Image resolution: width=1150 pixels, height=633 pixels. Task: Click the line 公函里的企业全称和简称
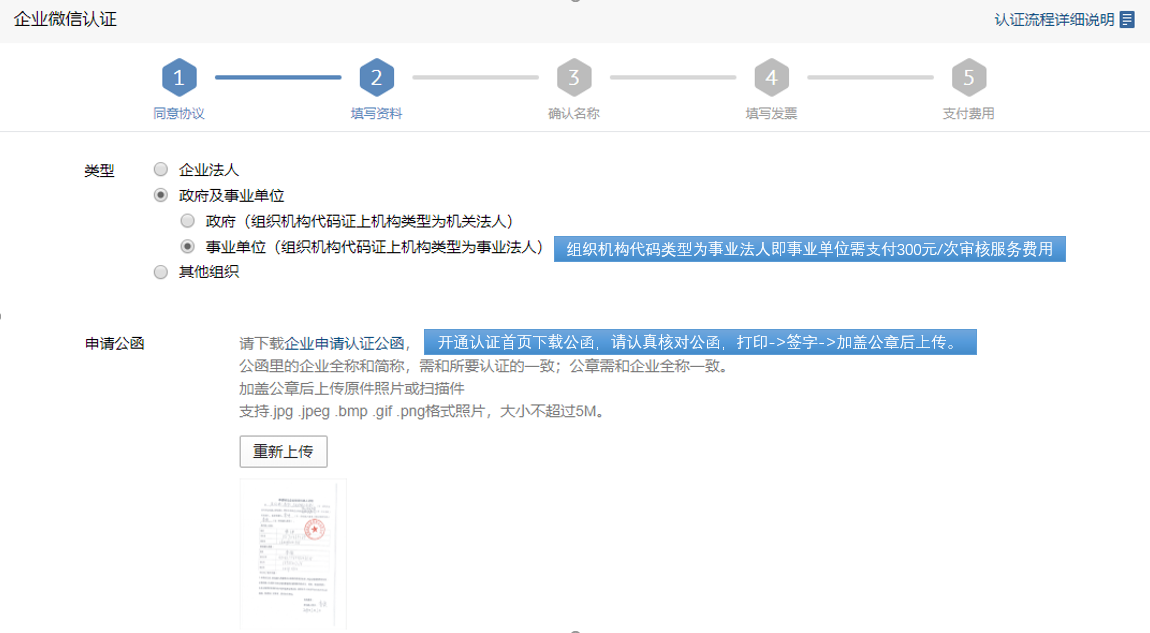pos(486,366)
